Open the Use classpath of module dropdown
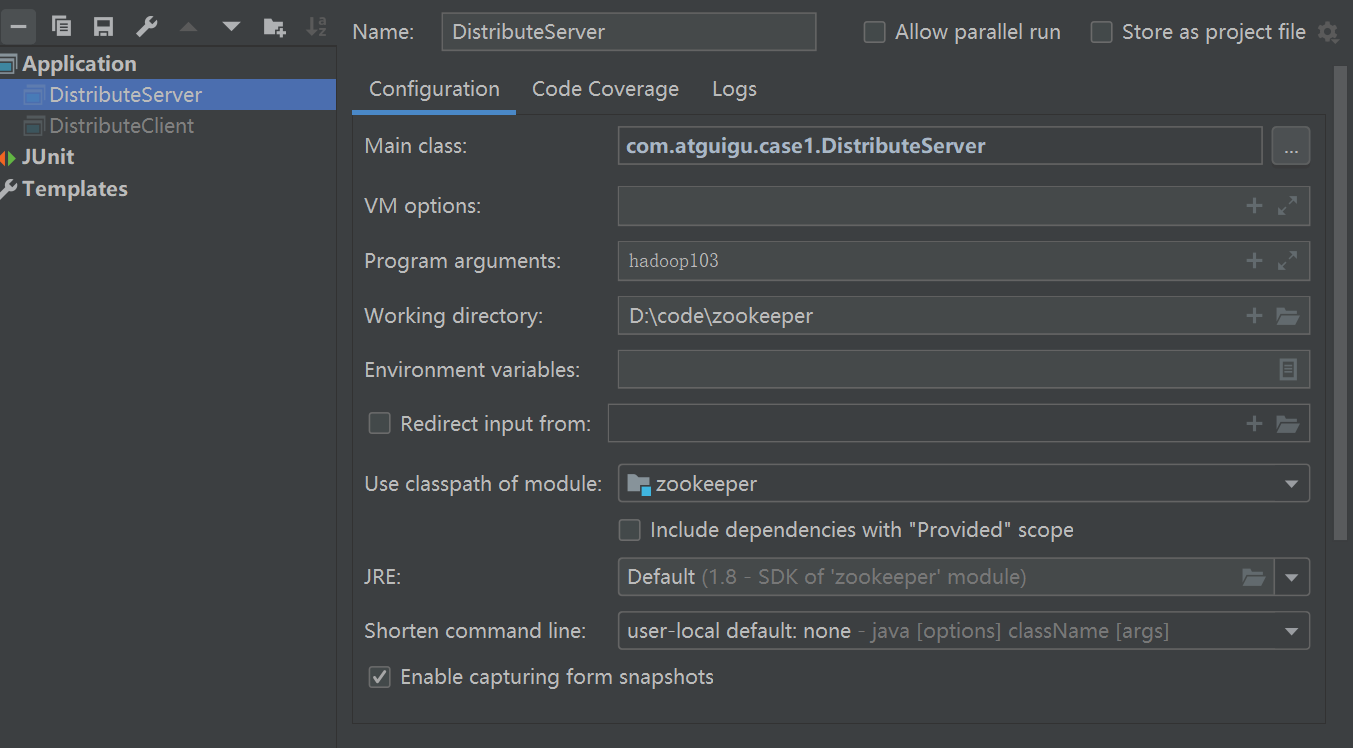This screenshot has width=1353, height=748. click(964, 484)
